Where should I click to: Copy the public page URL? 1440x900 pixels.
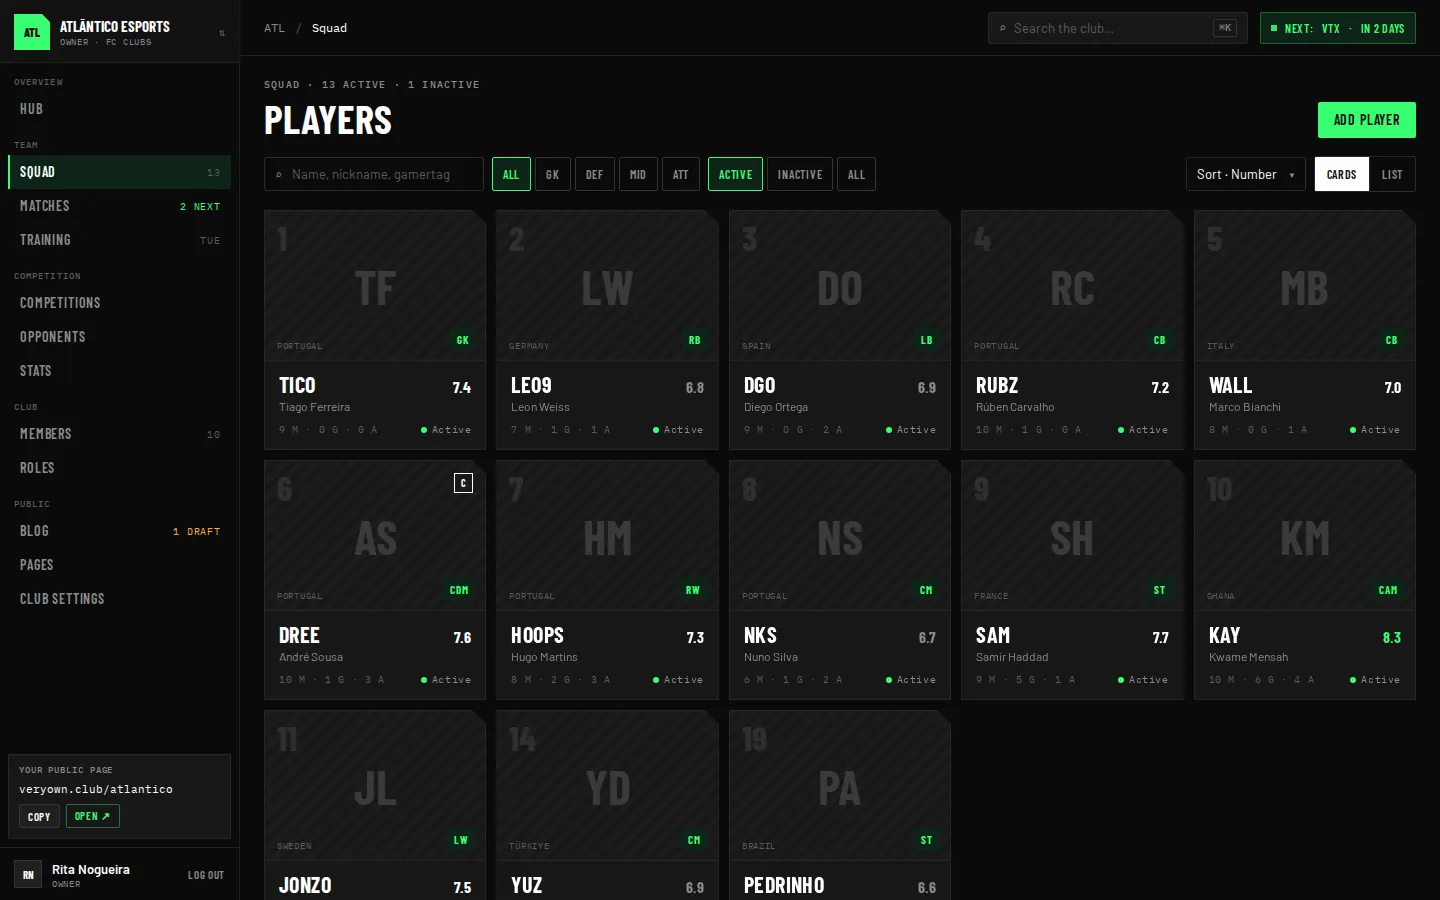pyautogui.click(x=39, y=817)
